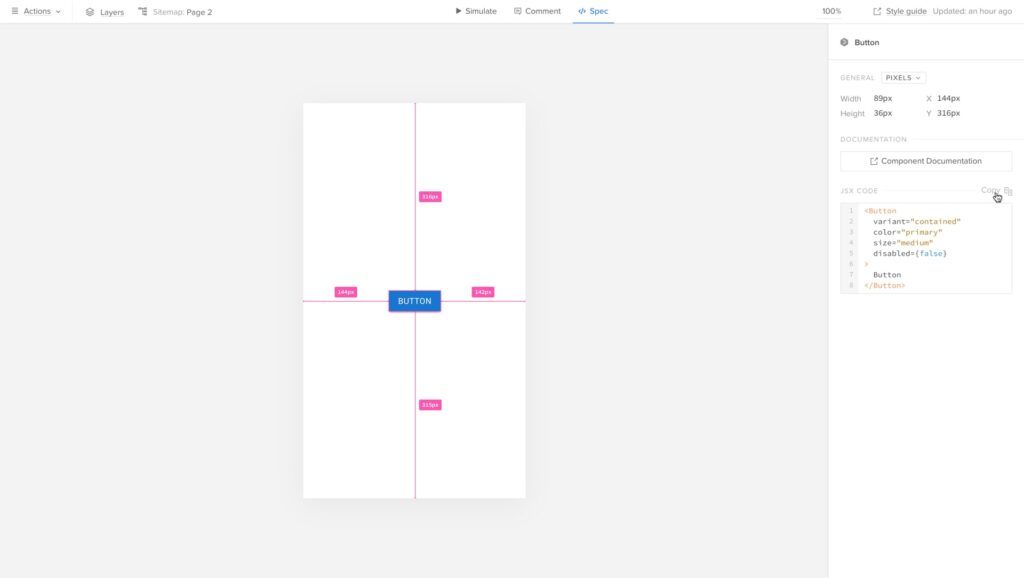1024x578 pixels.
Task: Click the hexagon icon next to Button
Action: point(845,42)
